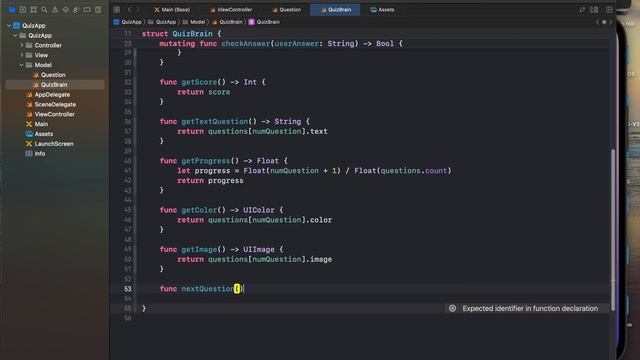
Task: Open the Issue navigator warning icon
Action: (55, 9)
